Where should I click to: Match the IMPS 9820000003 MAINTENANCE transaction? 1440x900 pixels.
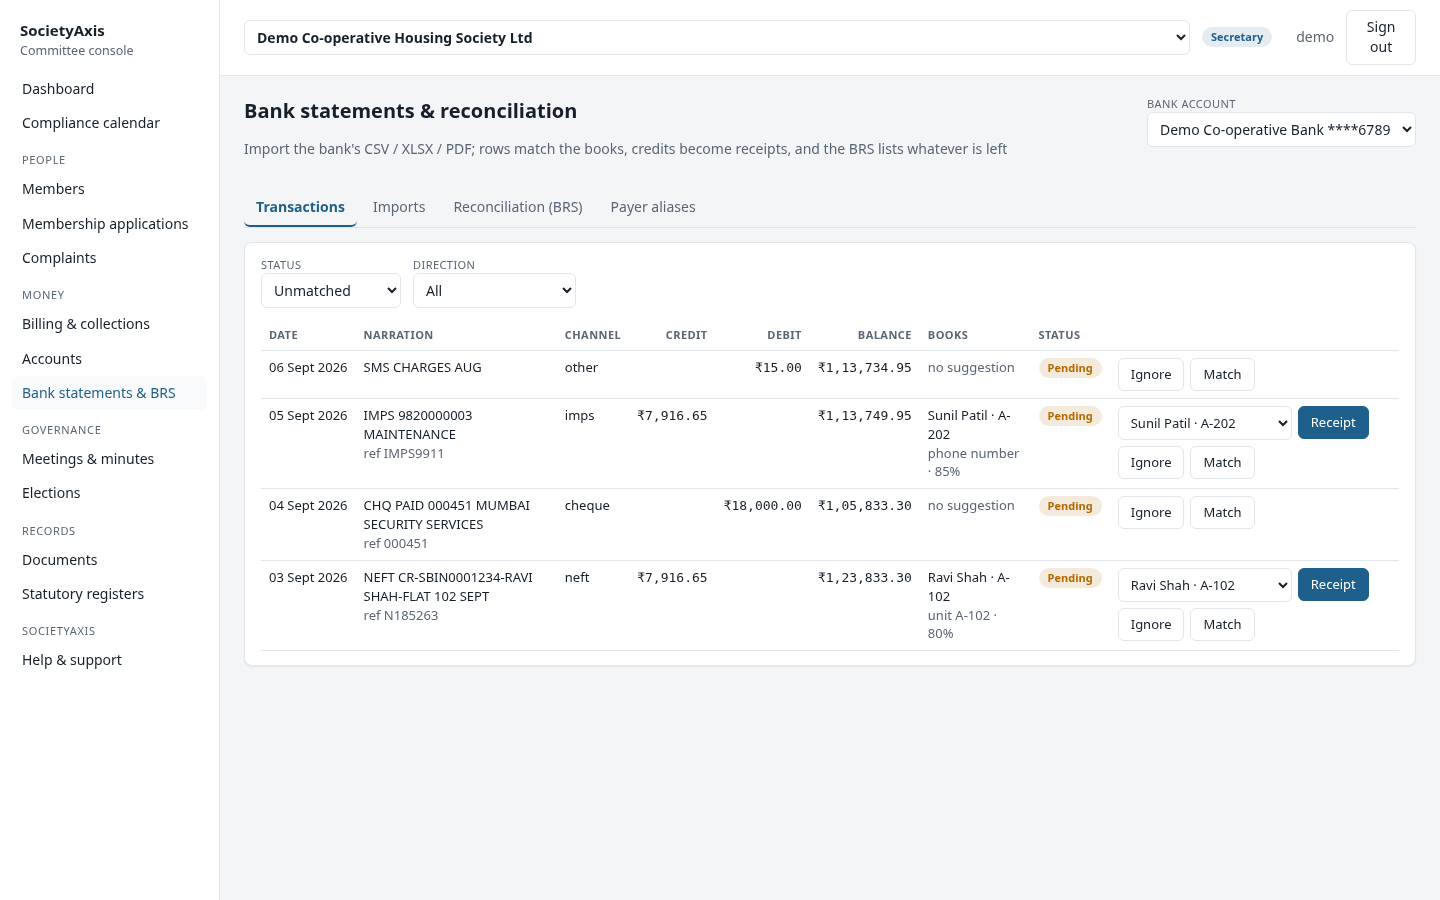click(x=1222, y=463)
